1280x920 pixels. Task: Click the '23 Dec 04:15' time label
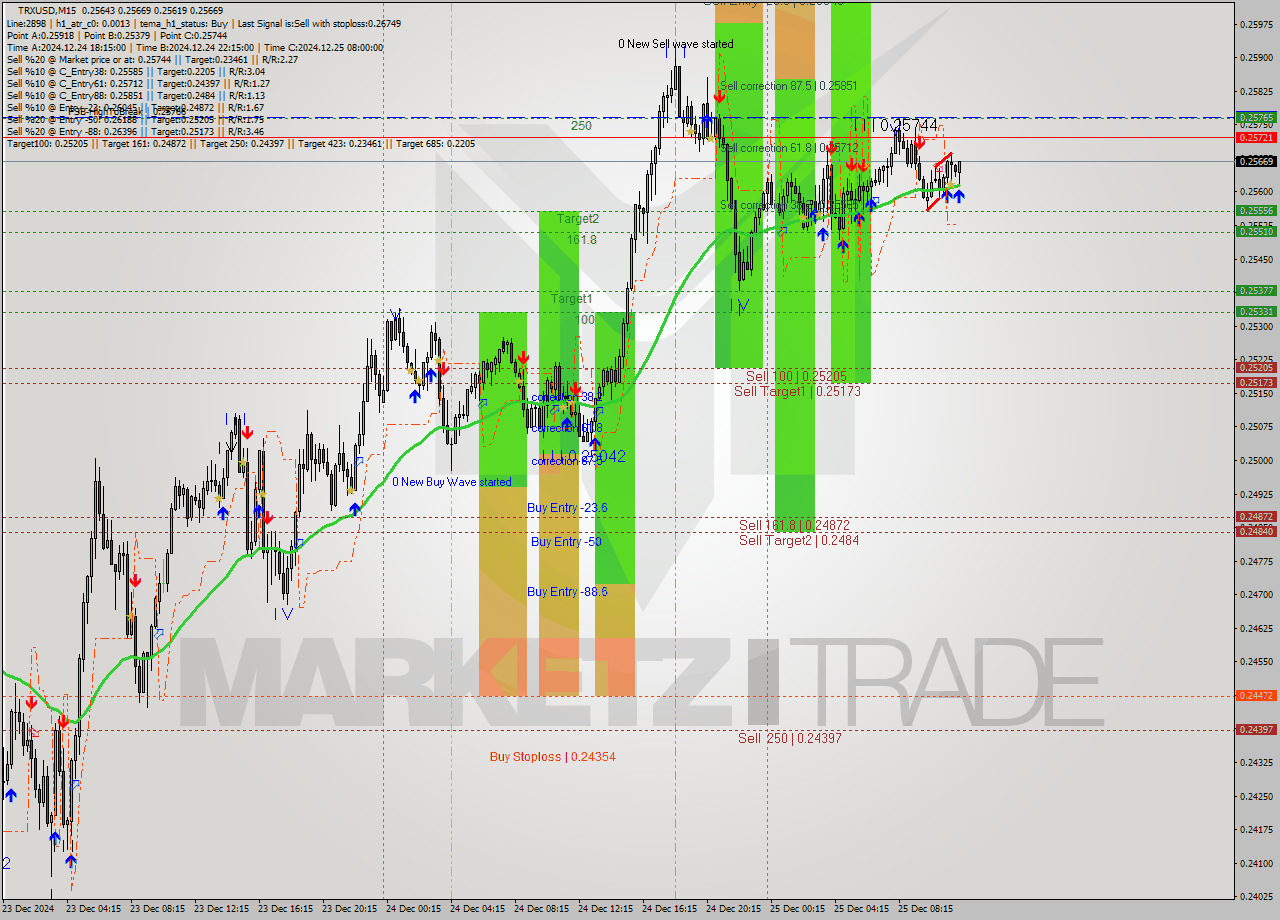coord(94,909)
